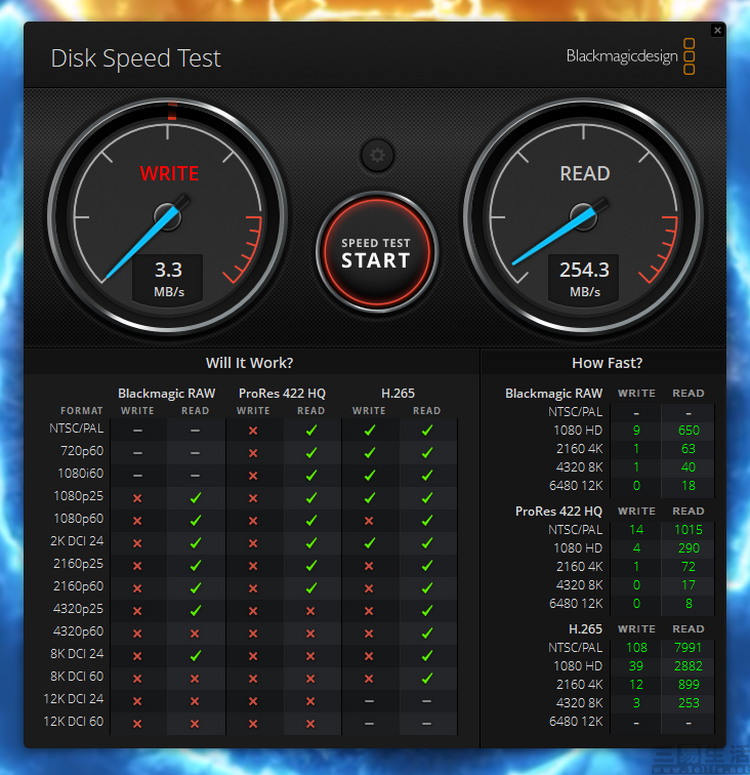Click 1080p60 H.265 write red cross

click(x=369, y=521)
